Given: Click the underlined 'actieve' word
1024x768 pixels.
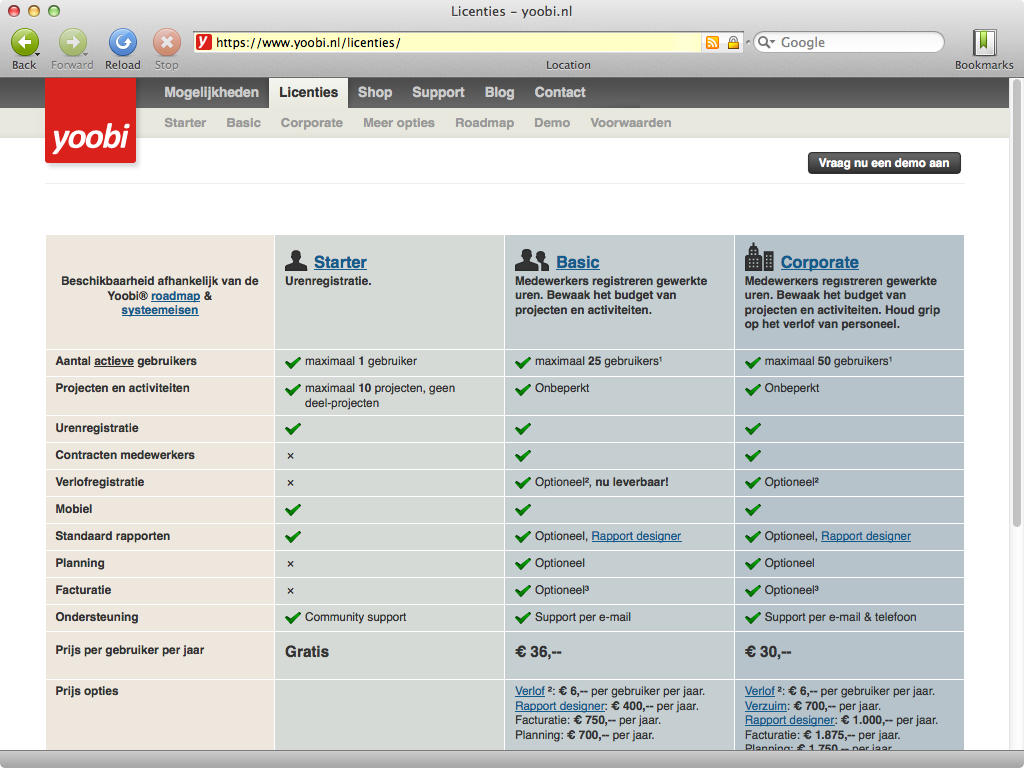Looking at the screenshot, I should tap(114, 361).
